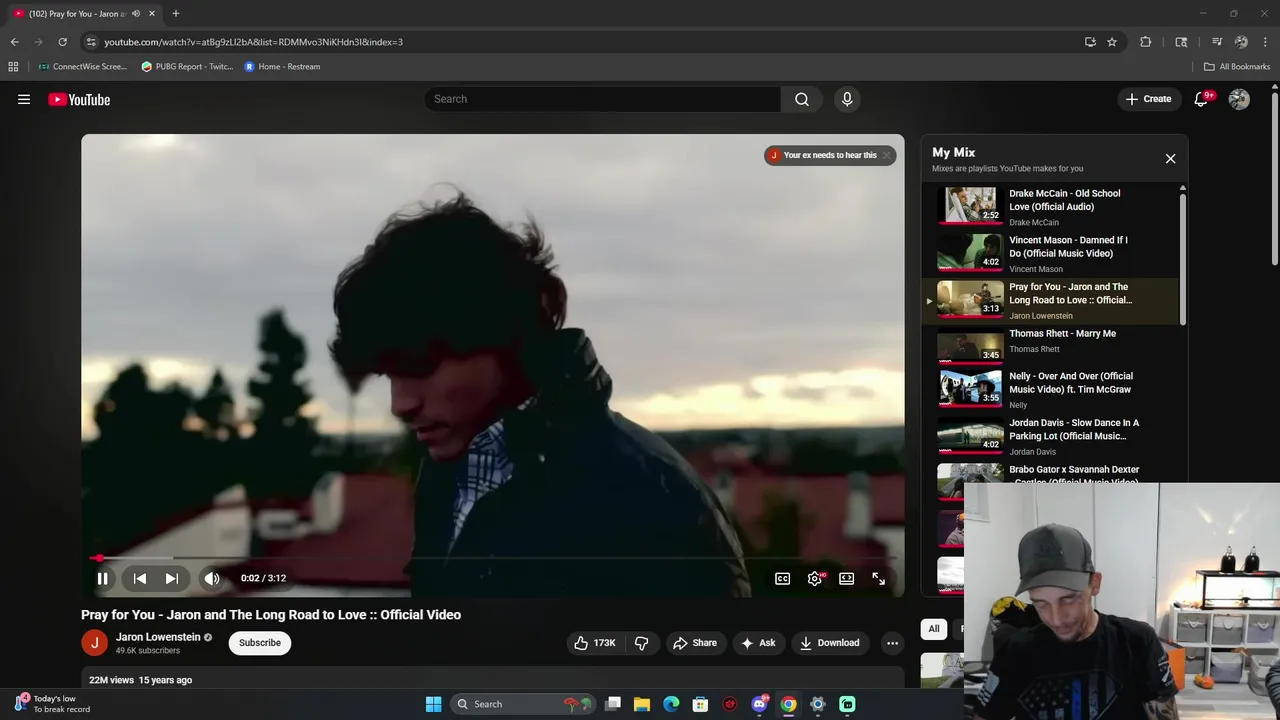Toggle closed captions on the player
1280x720 pixels.
click(782, 578)
